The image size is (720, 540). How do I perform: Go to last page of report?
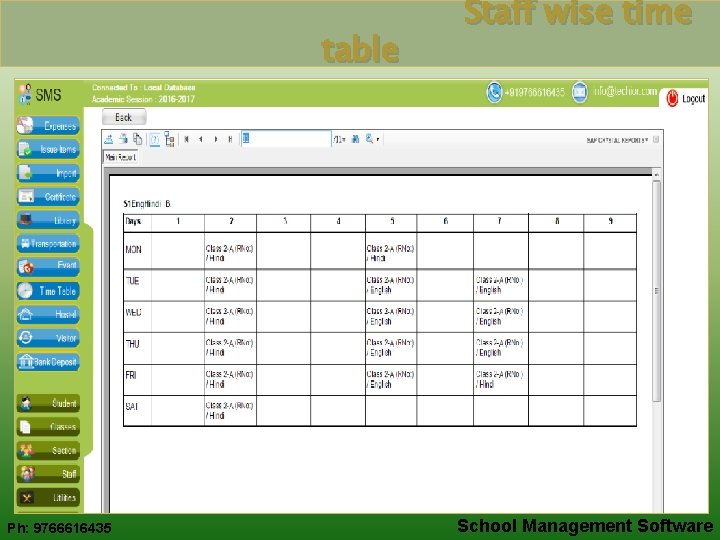coord(230,139)
